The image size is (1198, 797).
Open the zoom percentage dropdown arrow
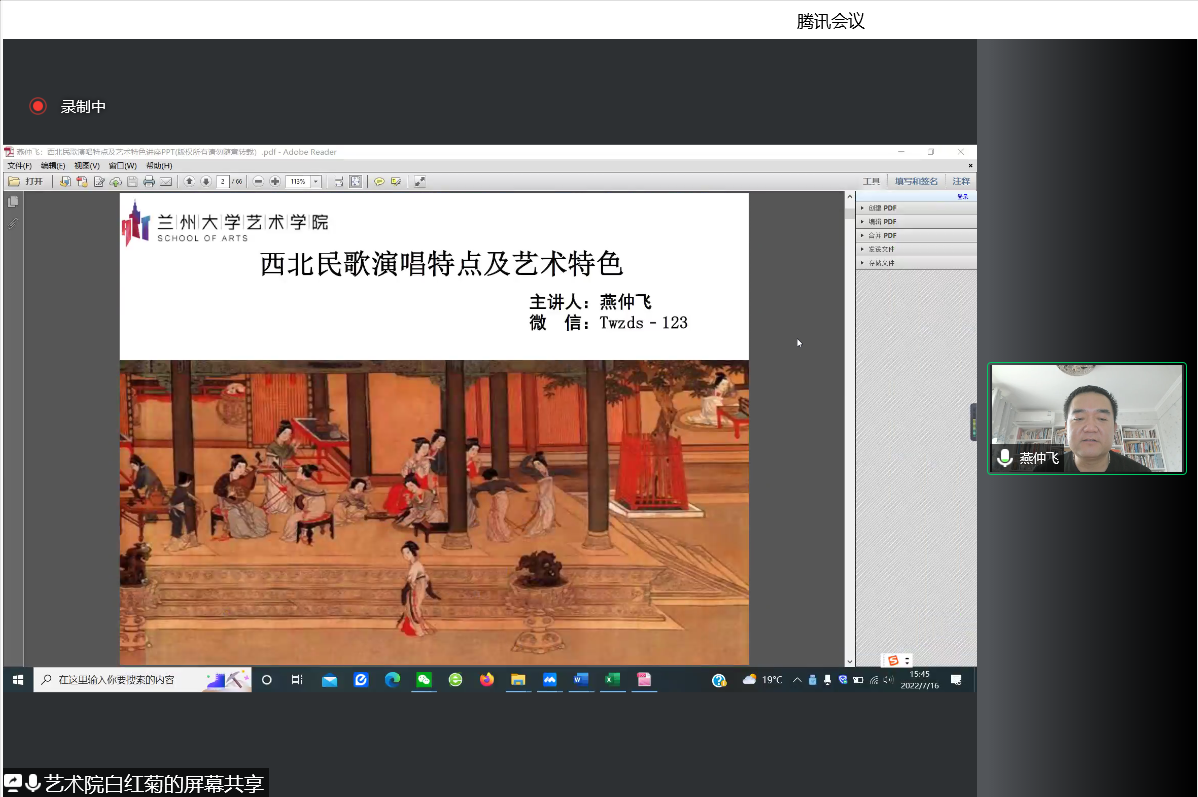tap(316, 182)
